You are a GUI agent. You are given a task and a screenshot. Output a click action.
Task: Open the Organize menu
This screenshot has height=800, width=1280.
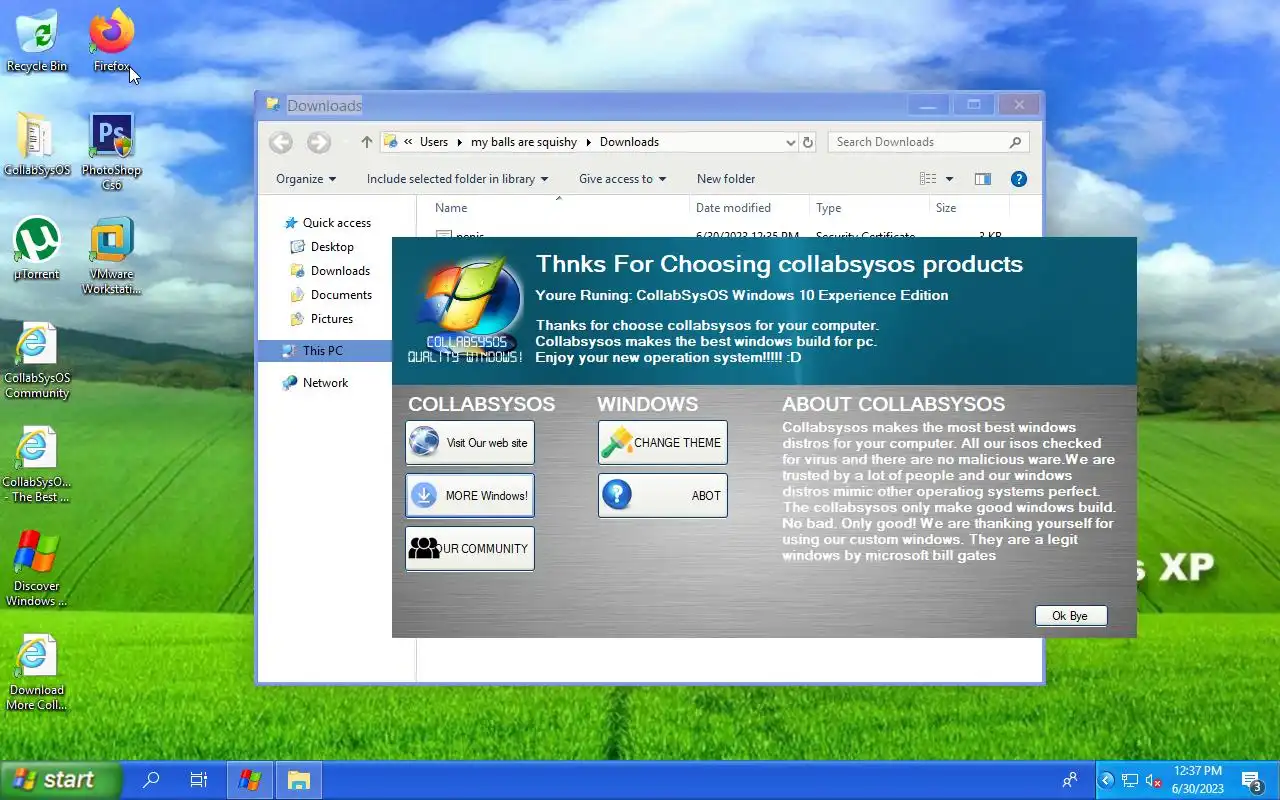[x=306, y=179]
